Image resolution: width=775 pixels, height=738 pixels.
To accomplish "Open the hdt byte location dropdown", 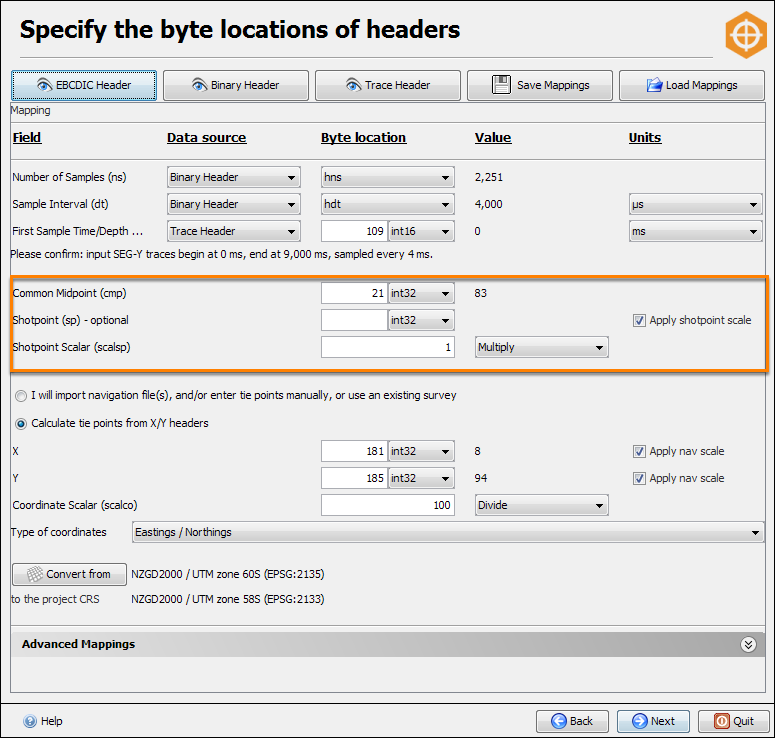I will click(388, 204).
